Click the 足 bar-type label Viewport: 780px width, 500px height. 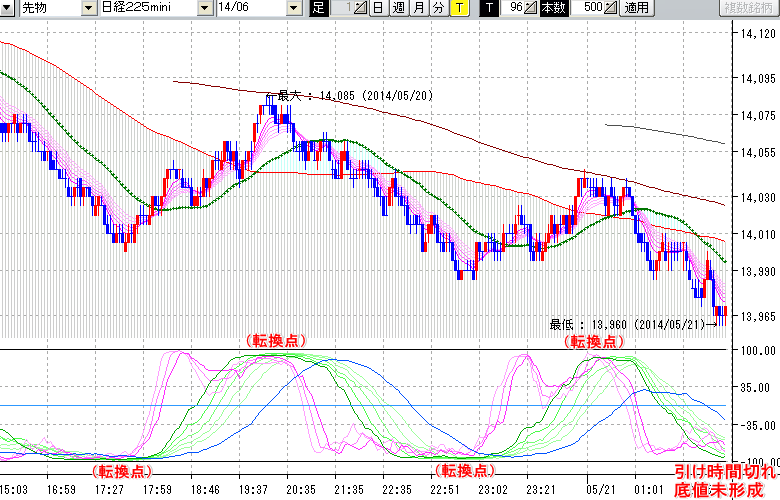point(318,8)
